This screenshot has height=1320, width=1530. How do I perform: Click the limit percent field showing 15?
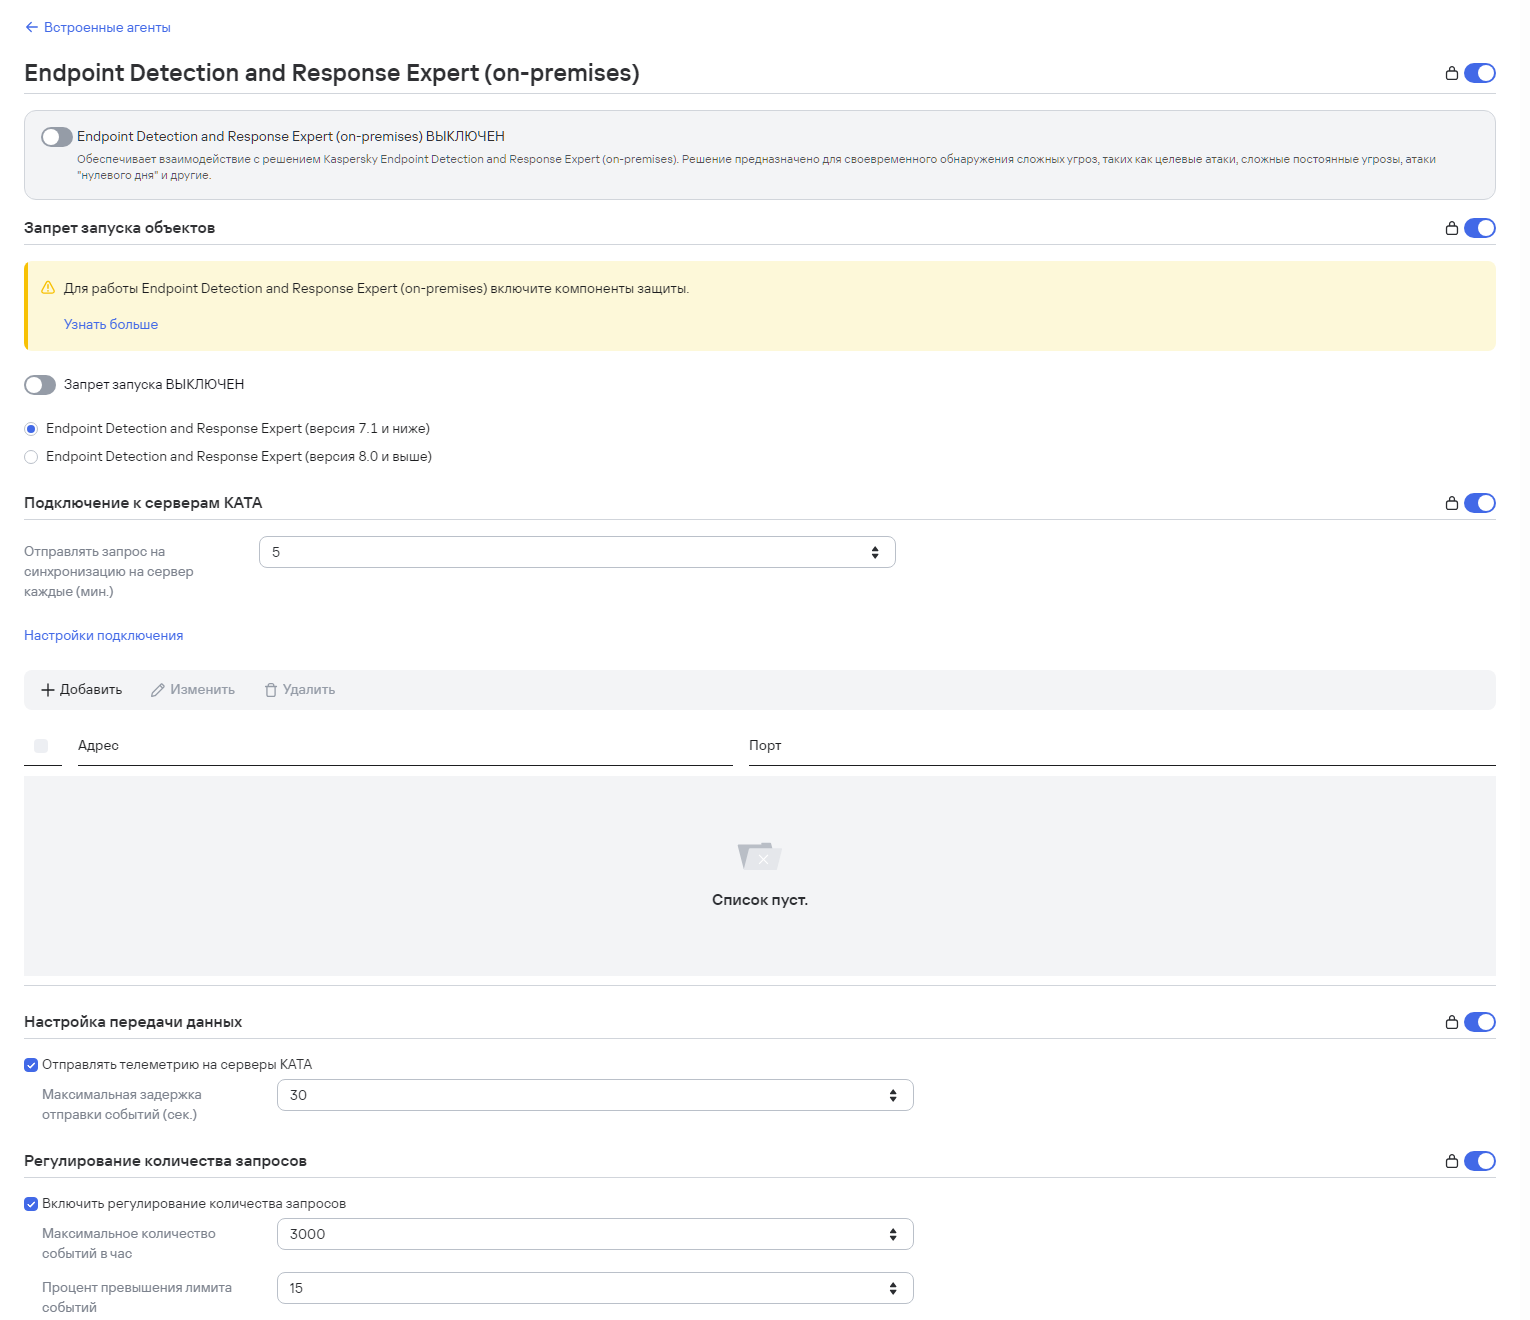coord(595,1288)
